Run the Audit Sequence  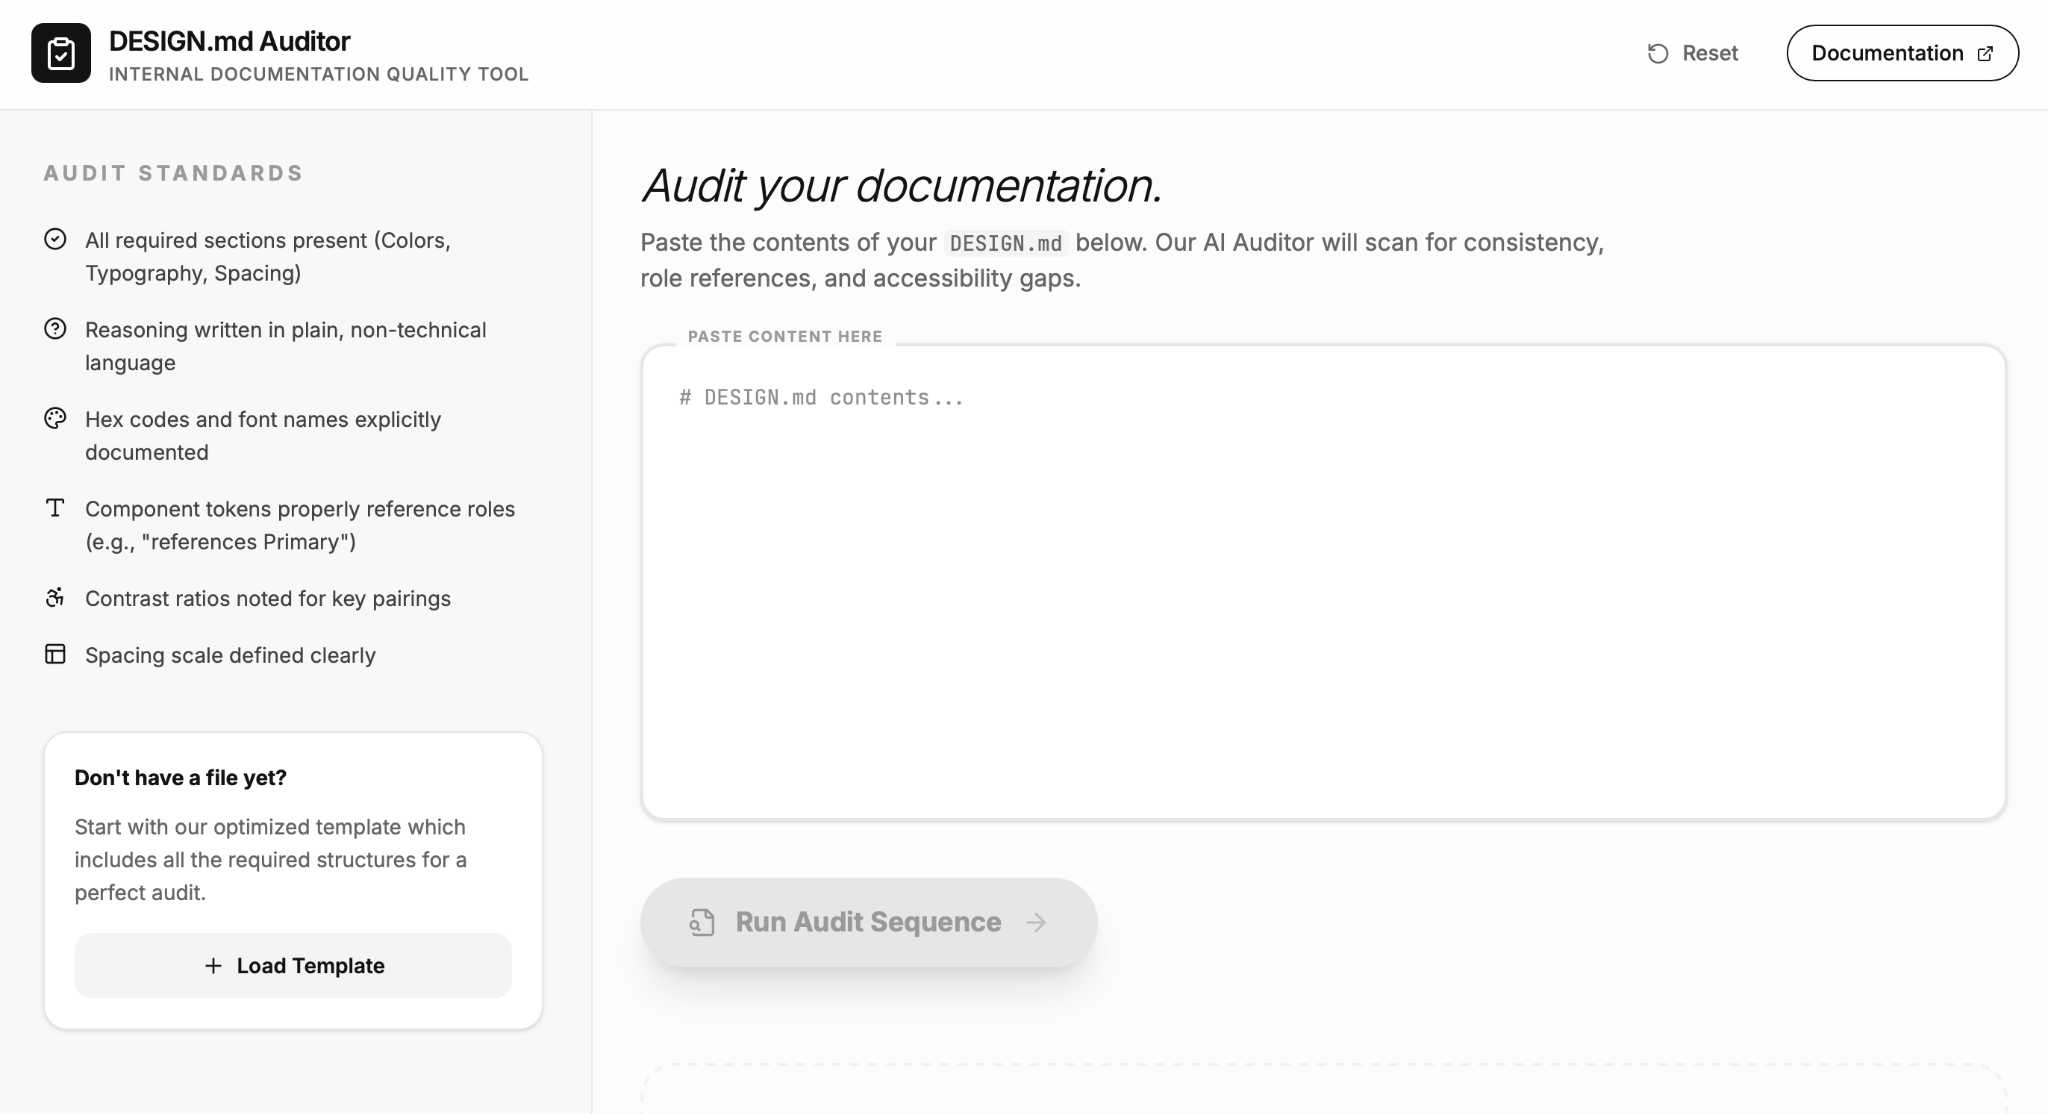point(868,922)
